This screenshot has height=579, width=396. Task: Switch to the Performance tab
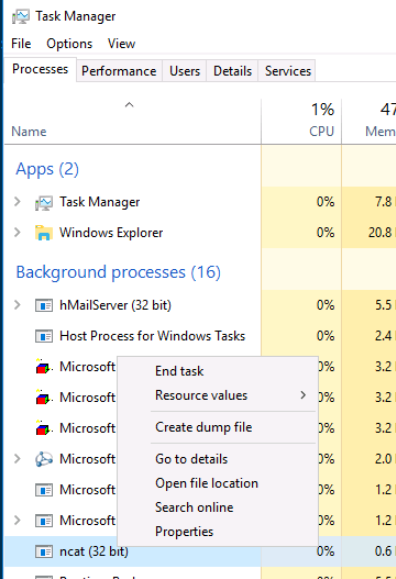coord(119,71)
